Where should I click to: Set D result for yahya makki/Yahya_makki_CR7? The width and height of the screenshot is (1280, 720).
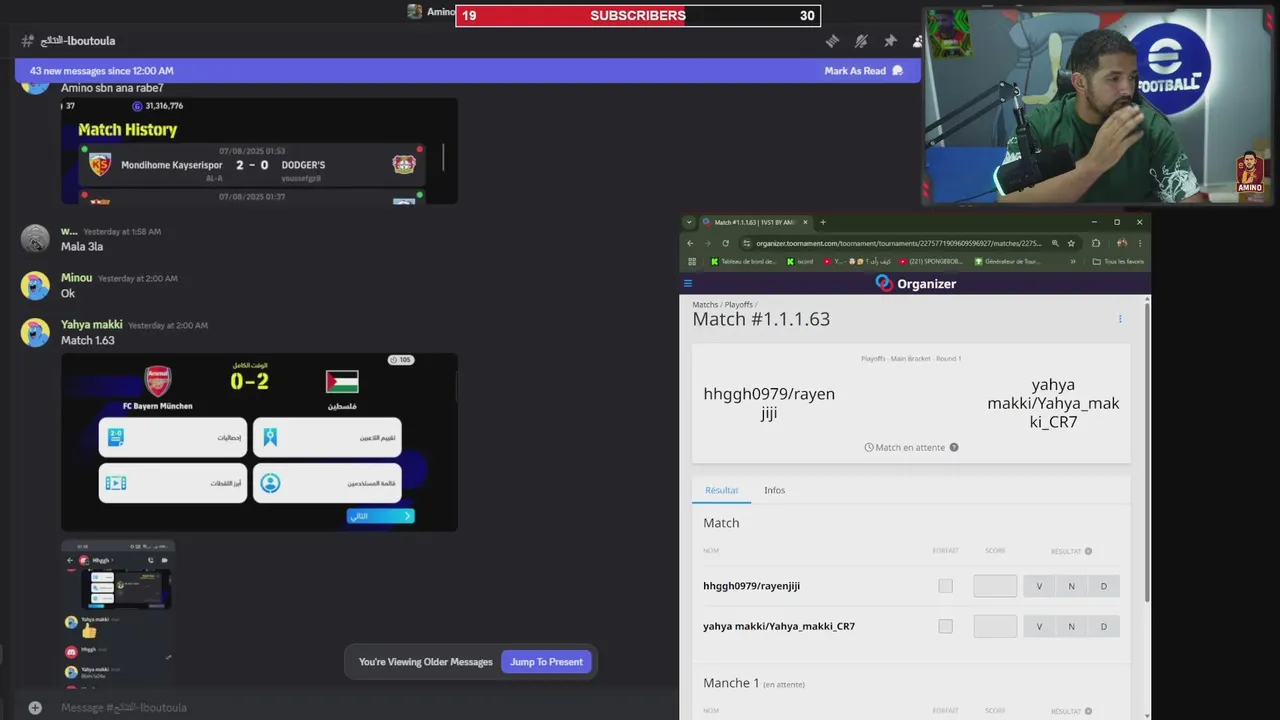point(1104,626)
